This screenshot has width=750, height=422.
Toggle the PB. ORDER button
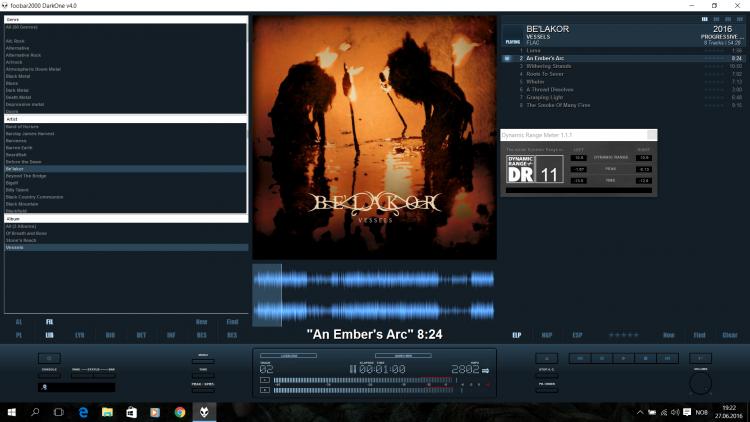(x=546, y=388)
